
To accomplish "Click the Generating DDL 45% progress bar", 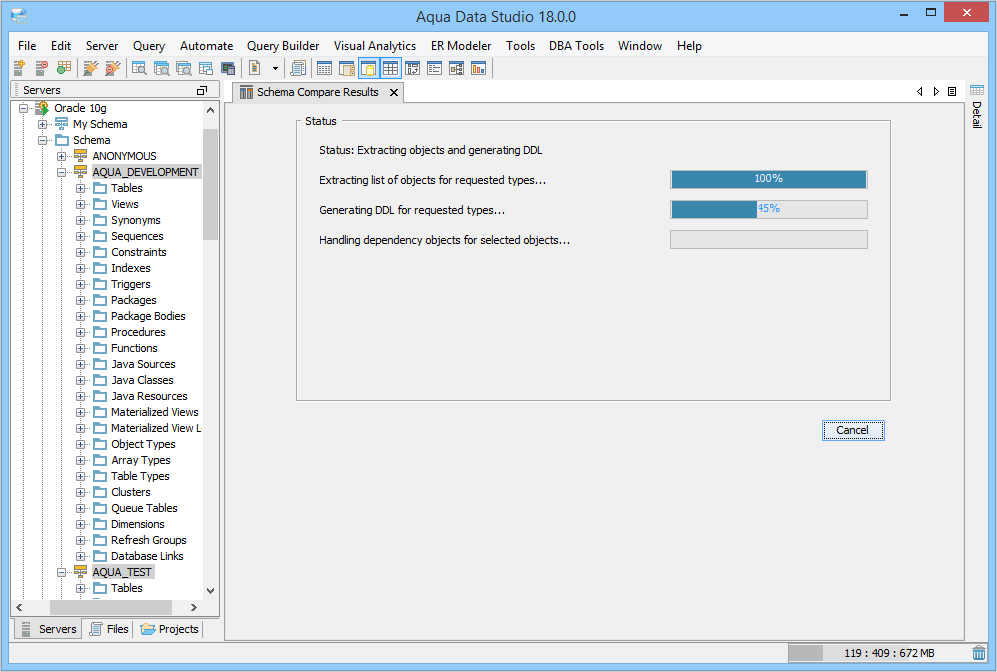I will 769,209.
